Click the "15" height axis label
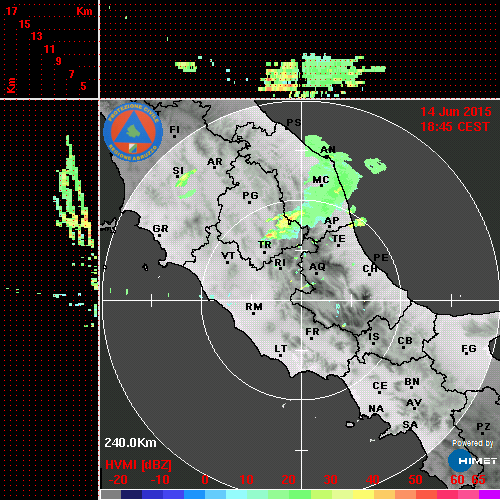 tap(24, 24)
